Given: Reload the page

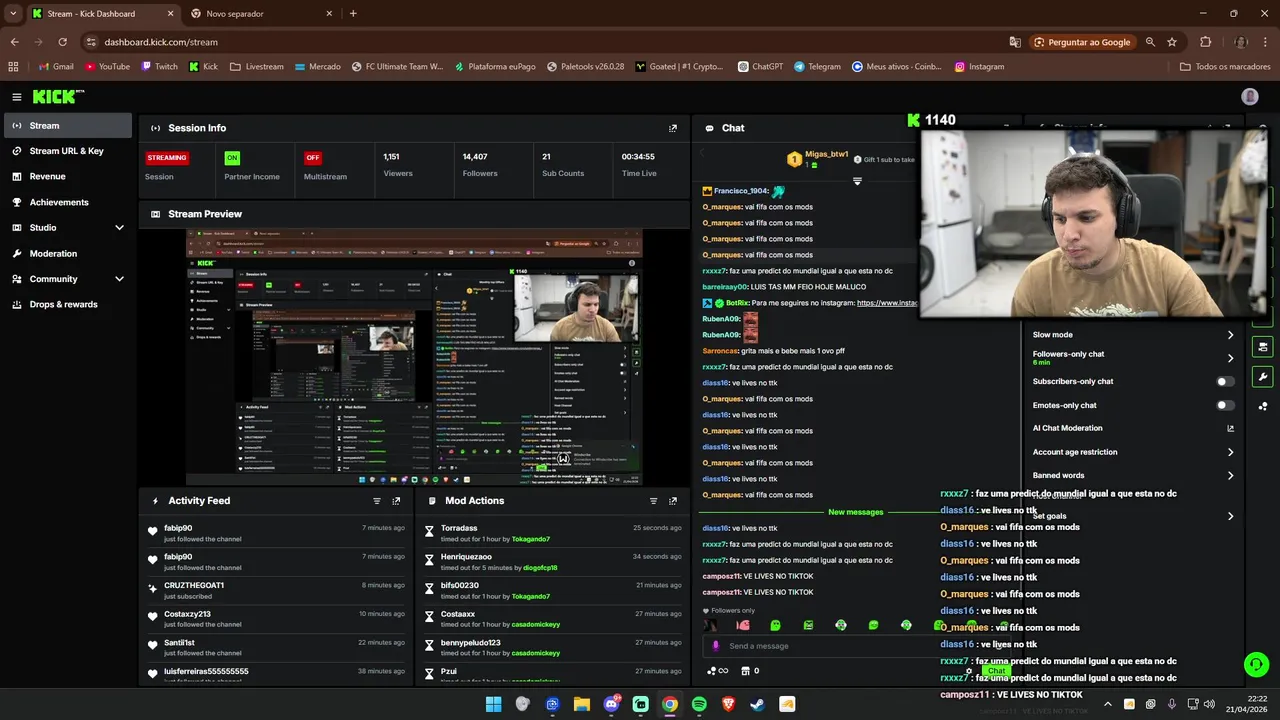Looking at the screenshot, I should click(62, 42).
